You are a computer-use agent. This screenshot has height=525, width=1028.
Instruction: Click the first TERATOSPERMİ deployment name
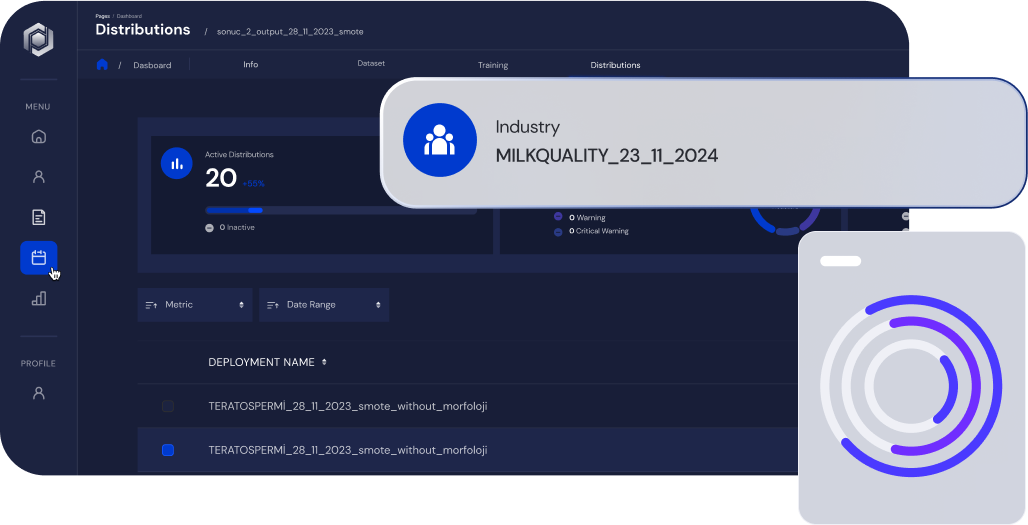347,406
